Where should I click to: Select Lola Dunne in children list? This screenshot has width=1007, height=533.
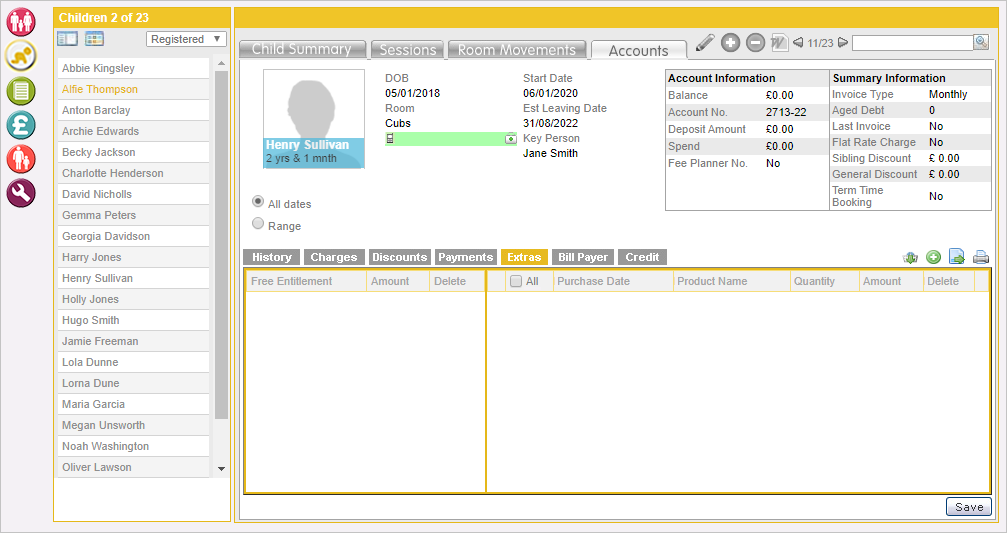[x=134, y=362]
